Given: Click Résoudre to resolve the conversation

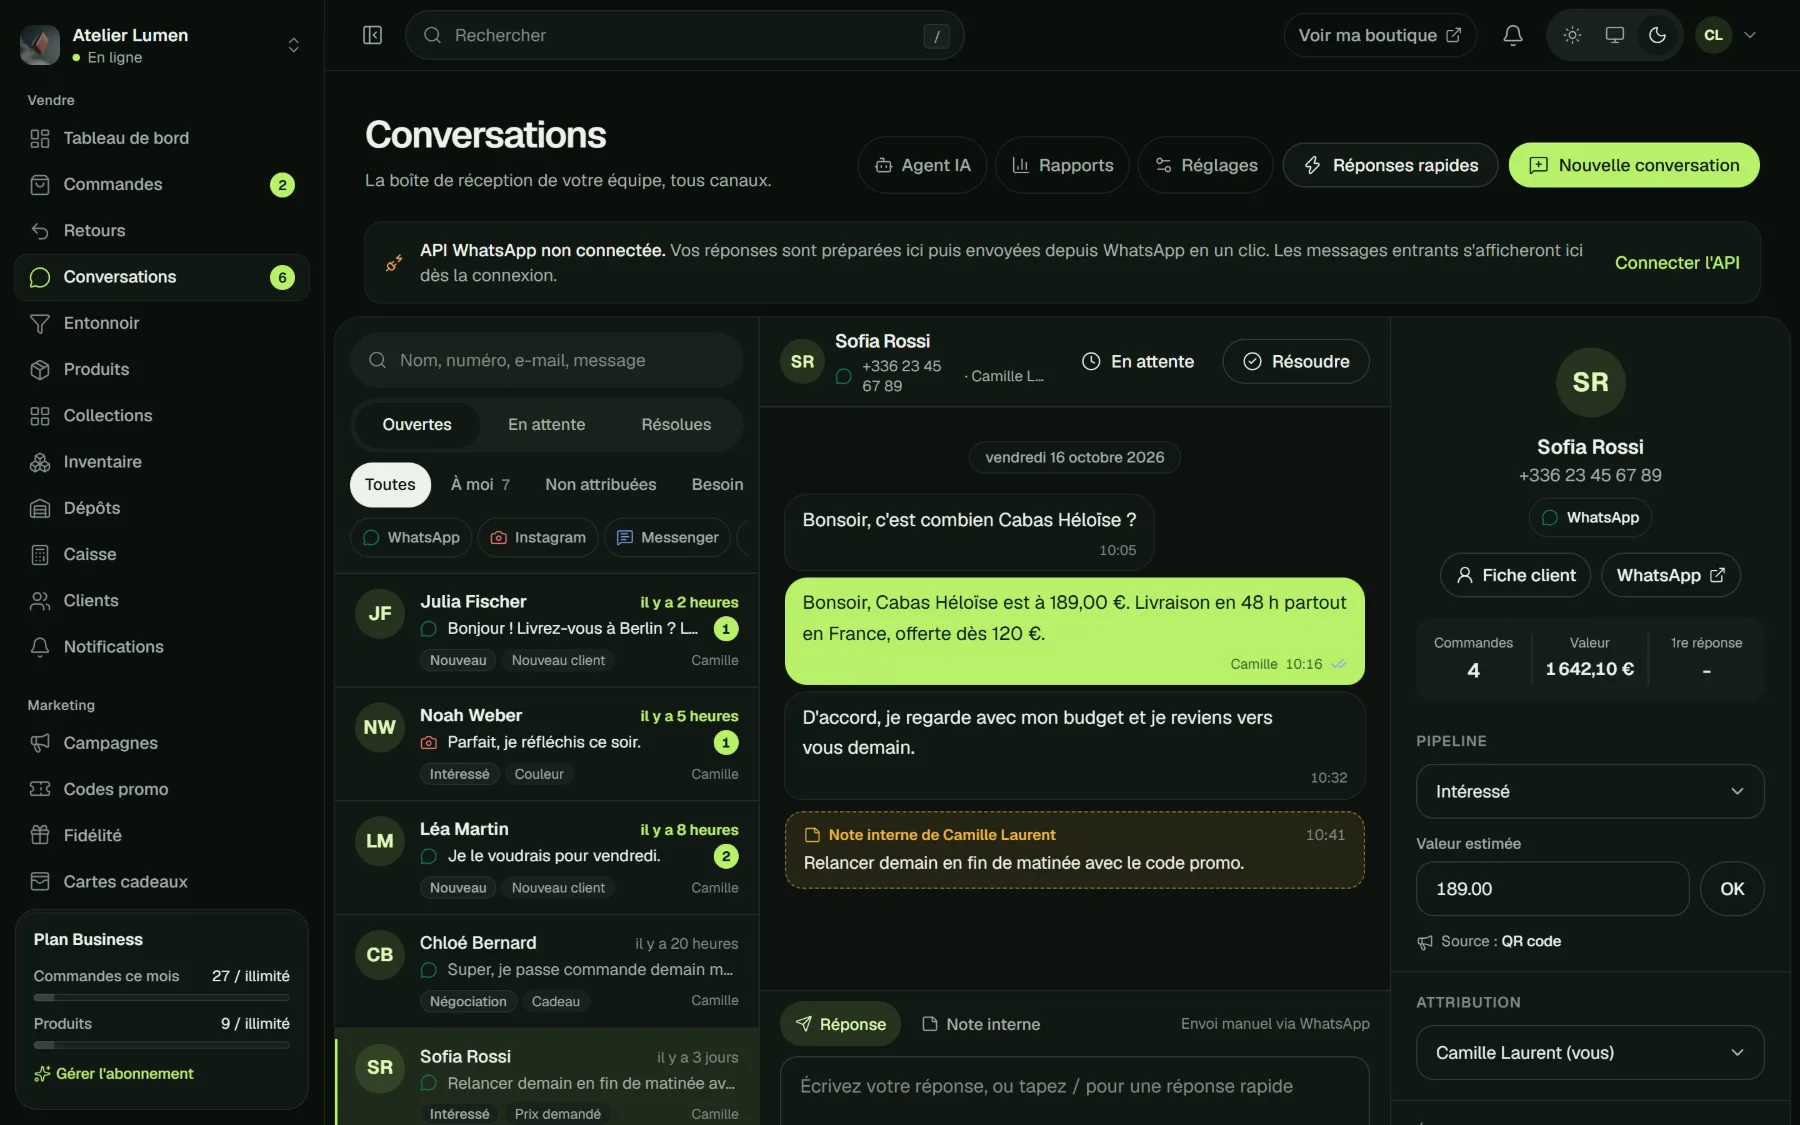Looking at the screenshot, I should coord(1296,361).
